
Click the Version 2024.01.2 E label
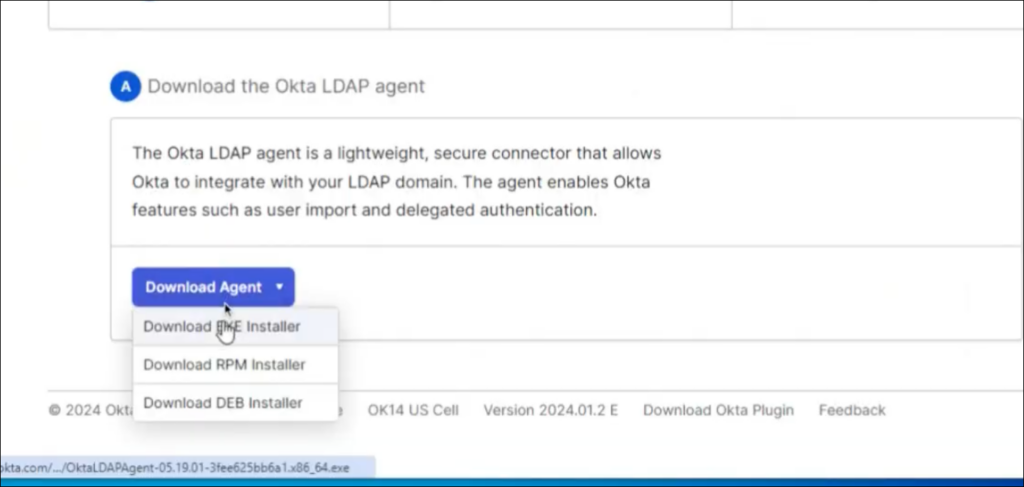[551, 410]
